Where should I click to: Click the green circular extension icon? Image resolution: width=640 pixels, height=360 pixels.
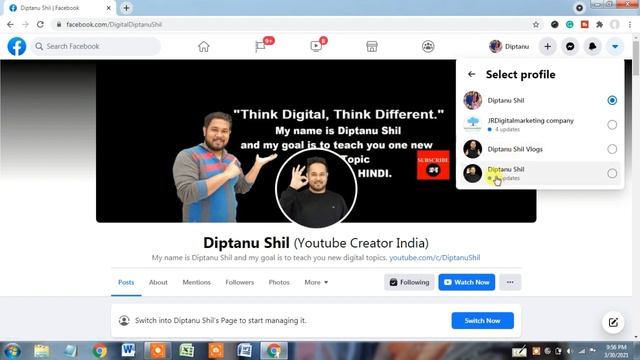click(569, 24)
